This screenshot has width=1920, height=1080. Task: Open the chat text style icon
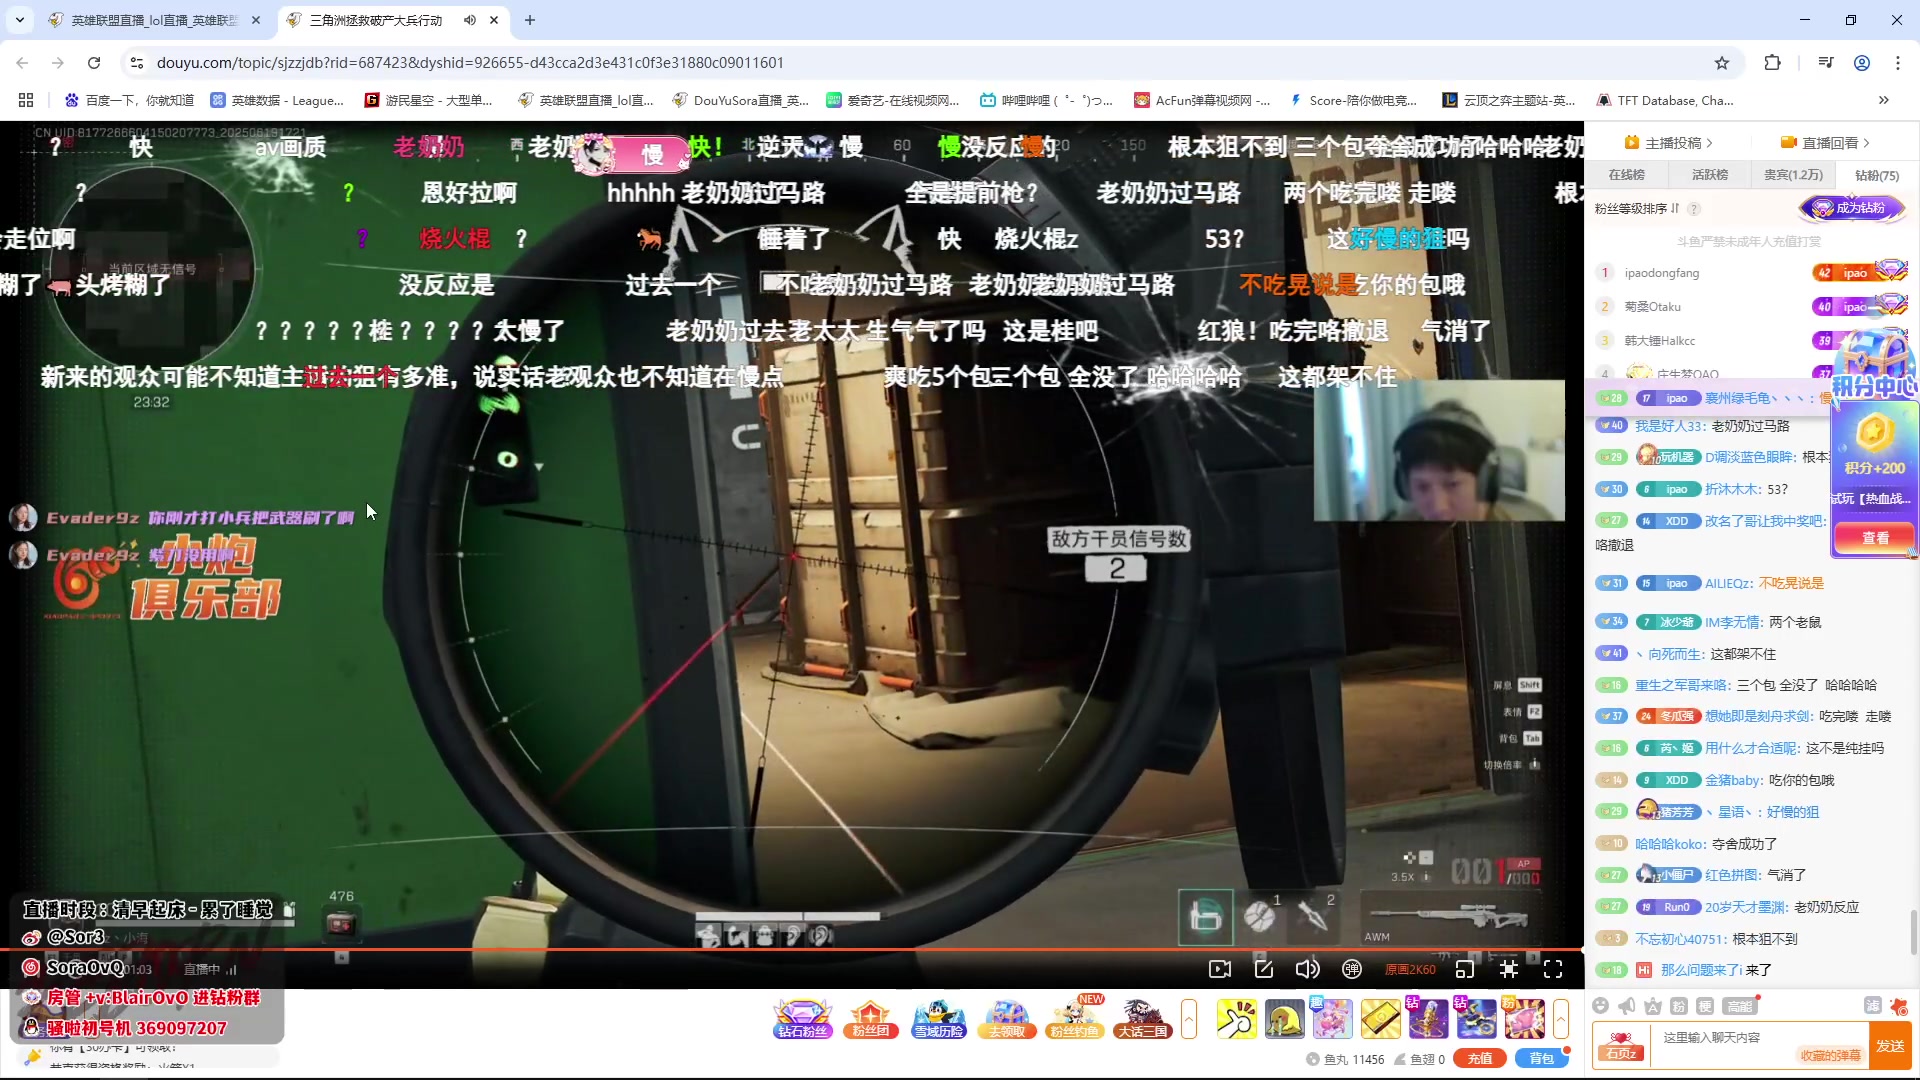coord(1653,1006)
